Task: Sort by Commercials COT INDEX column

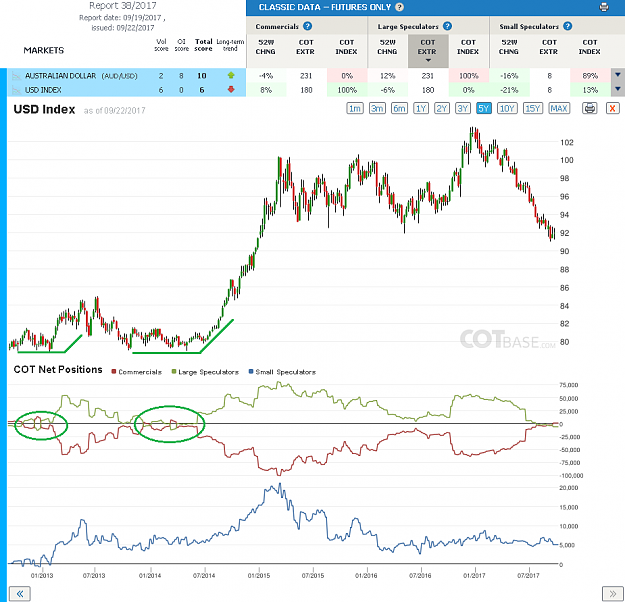Action: pyautogui.click(x=346, y=47)
